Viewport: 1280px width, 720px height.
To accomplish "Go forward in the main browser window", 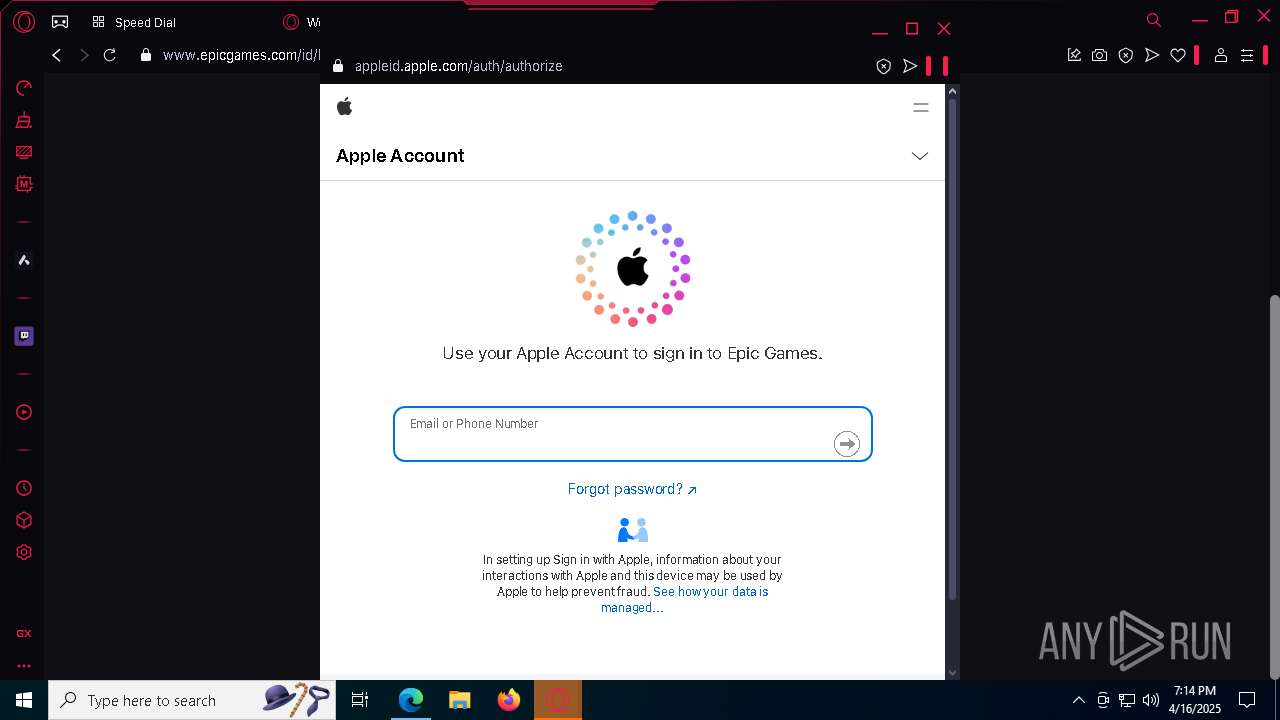I will point(84,55).
